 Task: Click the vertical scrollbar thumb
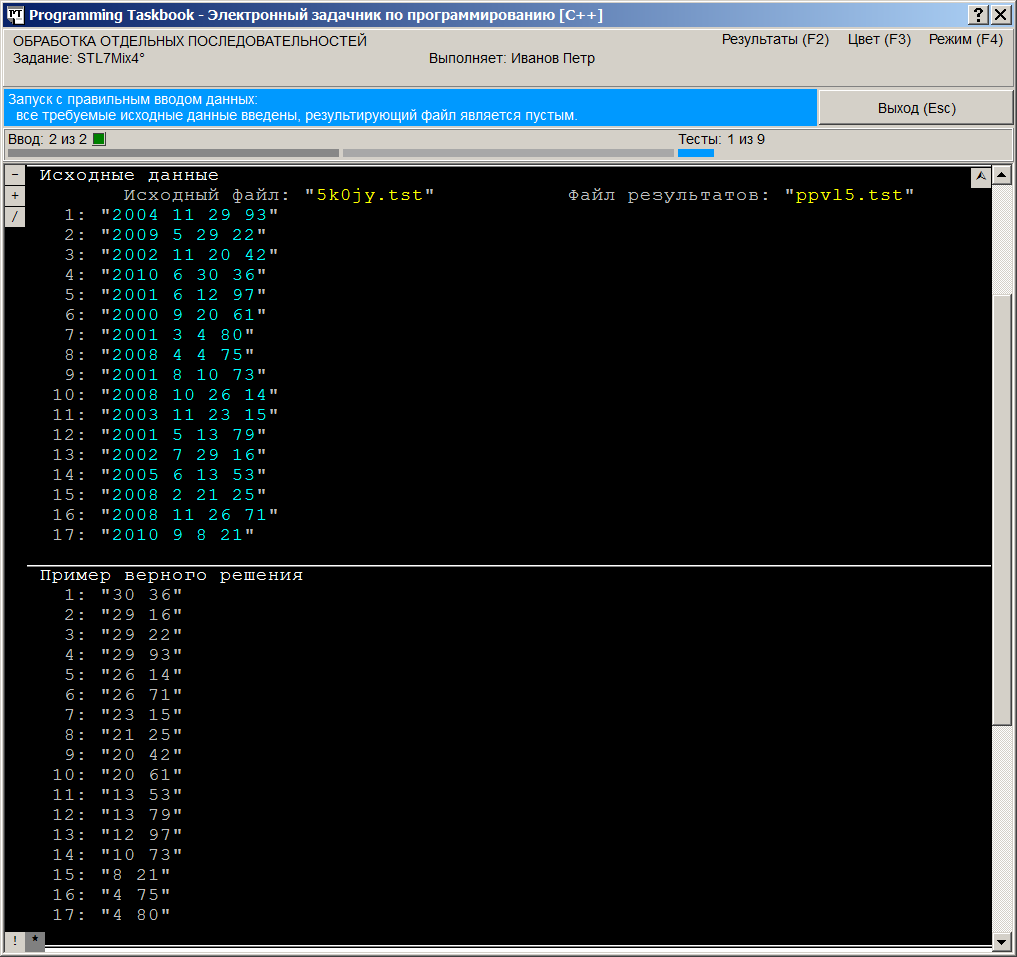click(1002, 509)
